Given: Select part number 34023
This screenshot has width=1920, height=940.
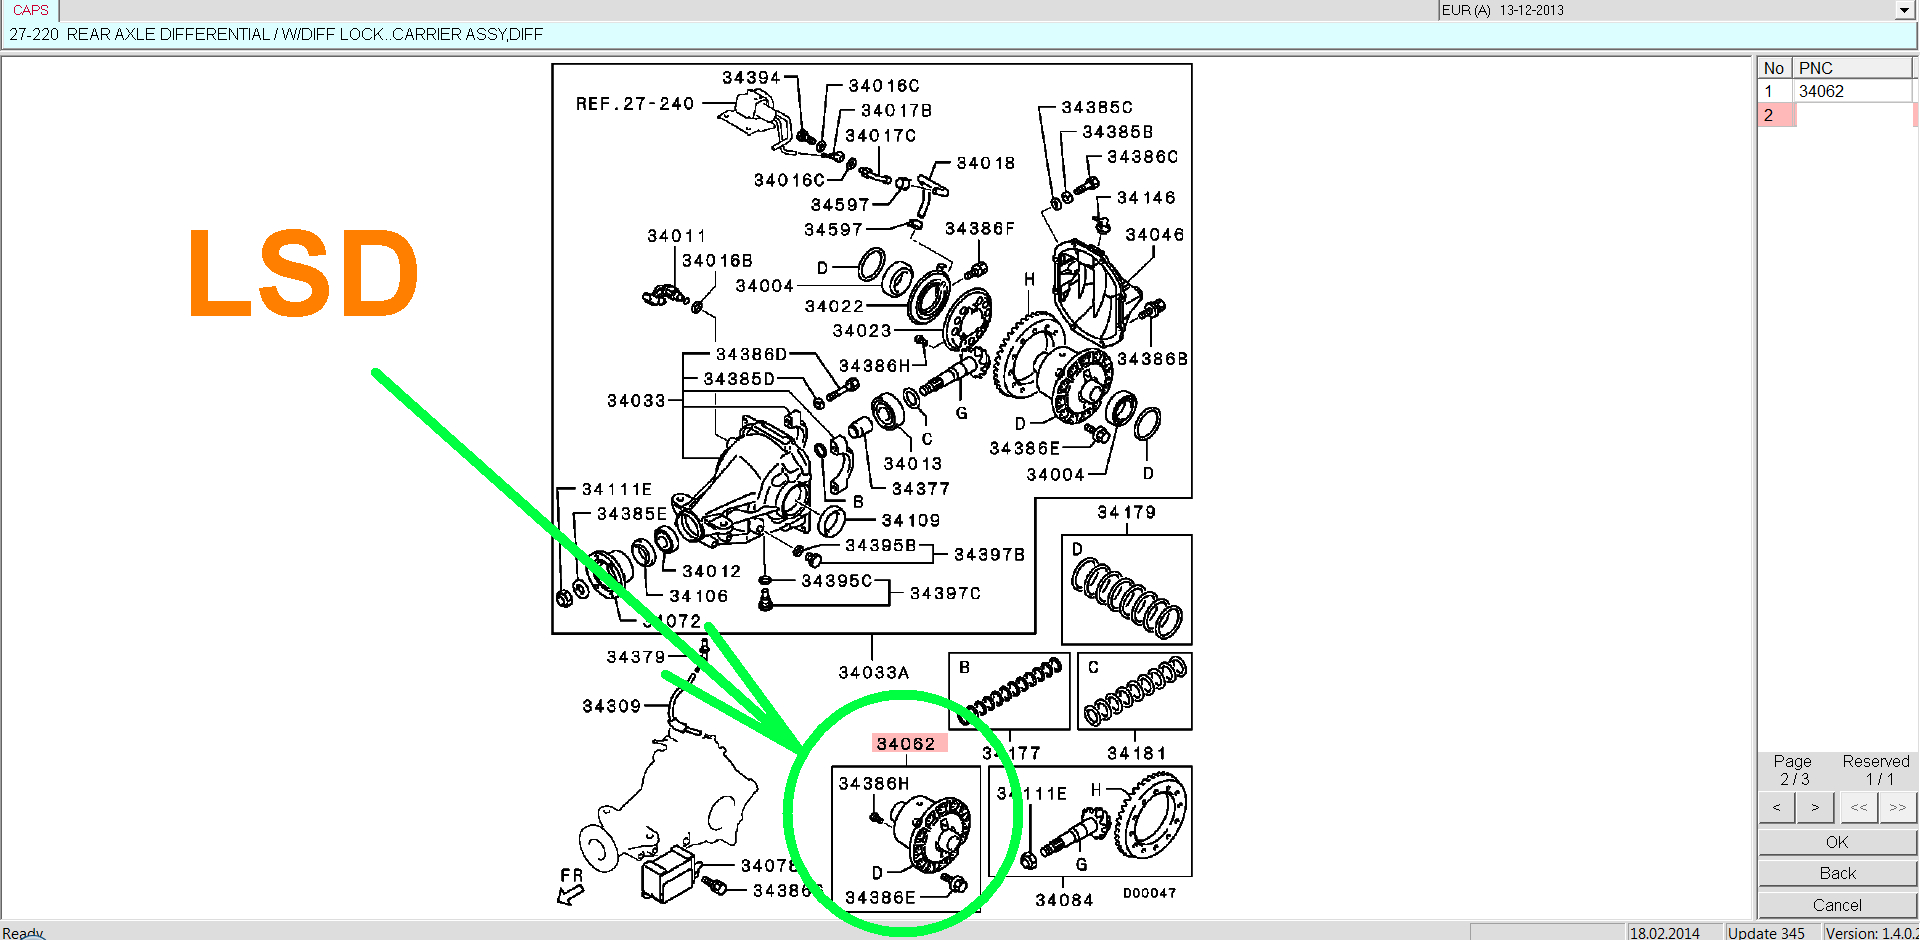Looking at the screenshot, I should click(x=862, y=331).
